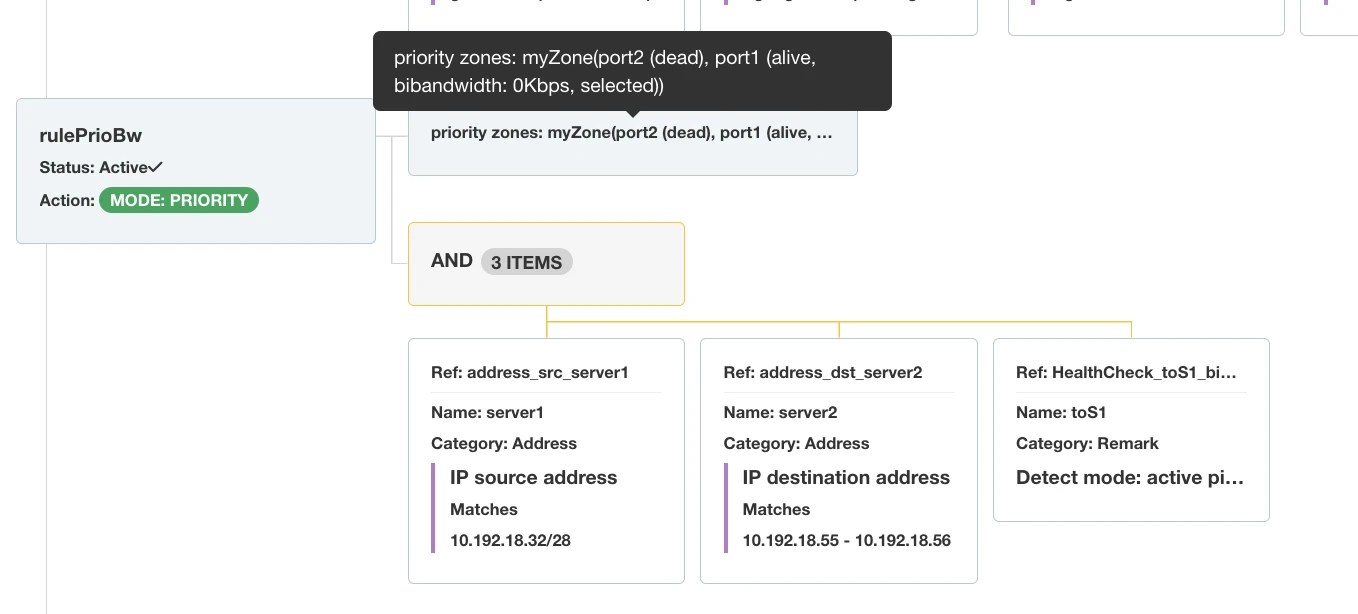The height and width of the screenshot is (614, 1358).
Task: Select the IP destination address heading
Action: tap(846, 477)
